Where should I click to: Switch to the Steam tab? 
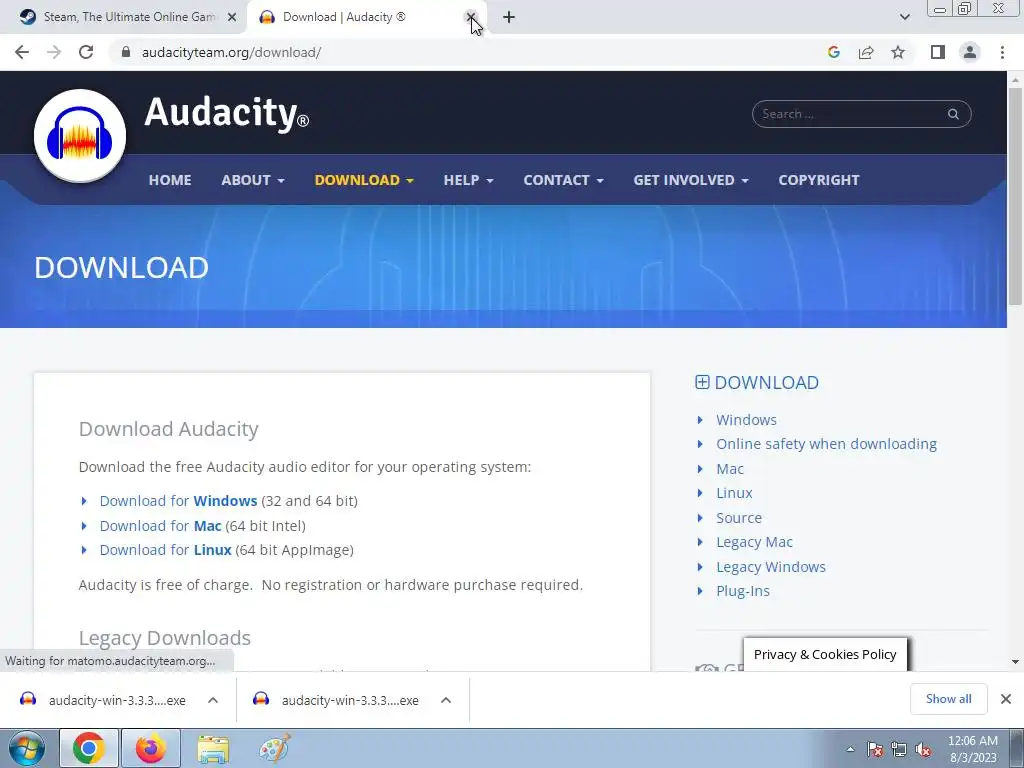click(124, 18)
